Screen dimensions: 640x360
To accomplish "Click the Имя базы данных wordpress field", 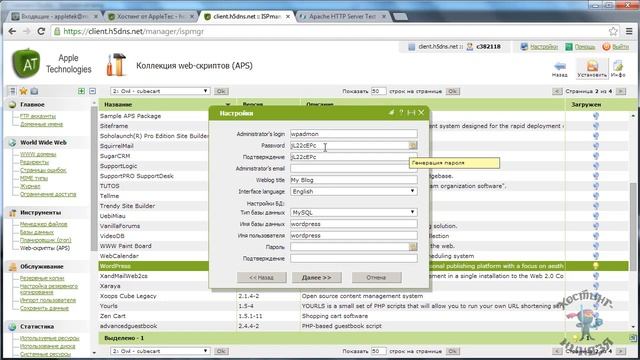I will [x=354, y=224].
